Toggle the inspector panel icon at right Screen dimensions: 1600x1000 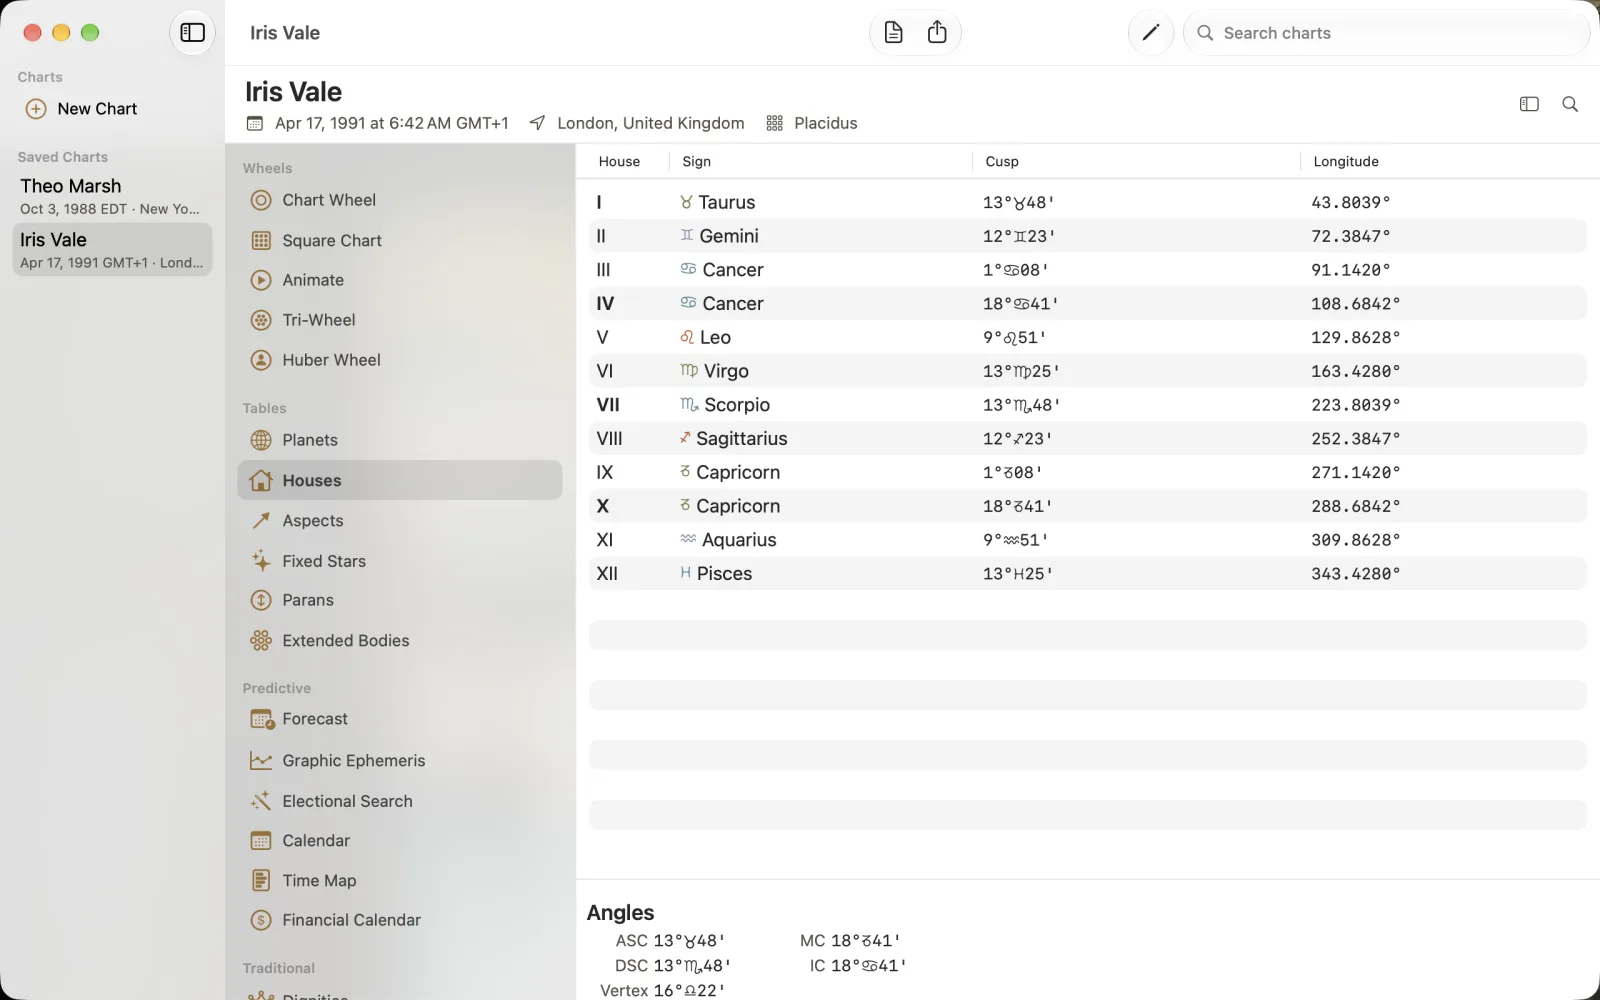point(1529,104)
